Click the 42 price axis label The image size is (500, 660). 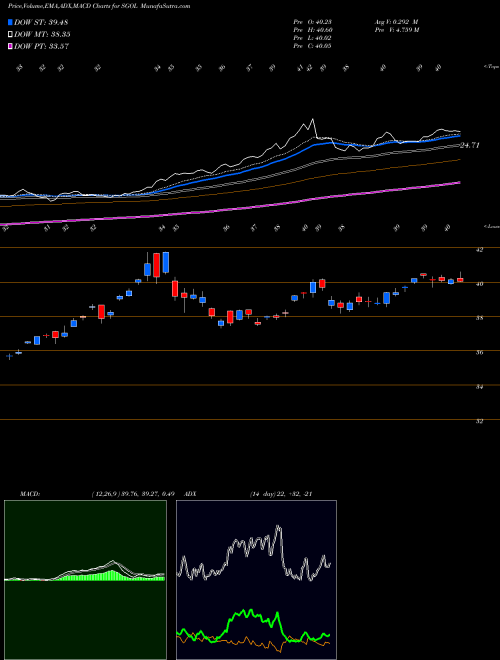click(x=479, y=250)
